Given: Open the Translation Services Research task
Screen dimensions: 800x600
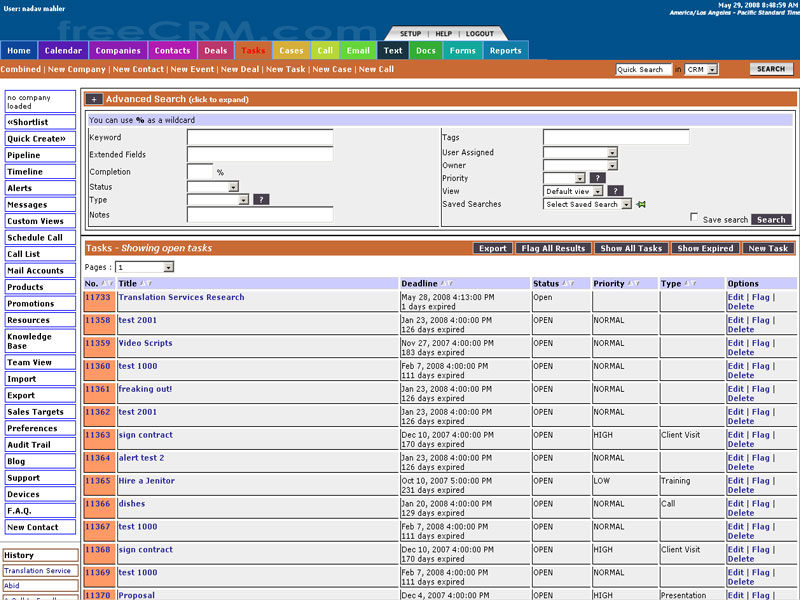Looking at the screenshot, I should coord(181,297).
